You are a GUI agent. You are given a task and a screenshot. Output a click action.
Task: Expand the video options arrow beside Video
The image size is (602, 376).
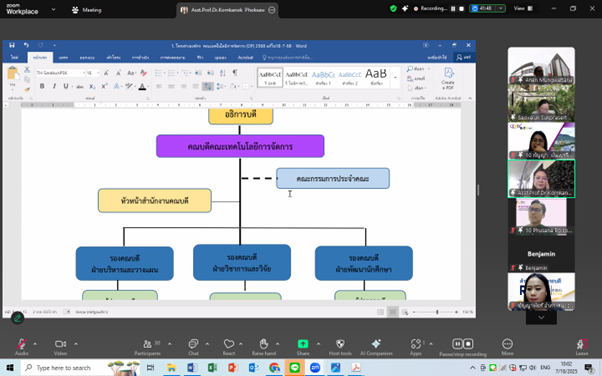pos(76,344)
